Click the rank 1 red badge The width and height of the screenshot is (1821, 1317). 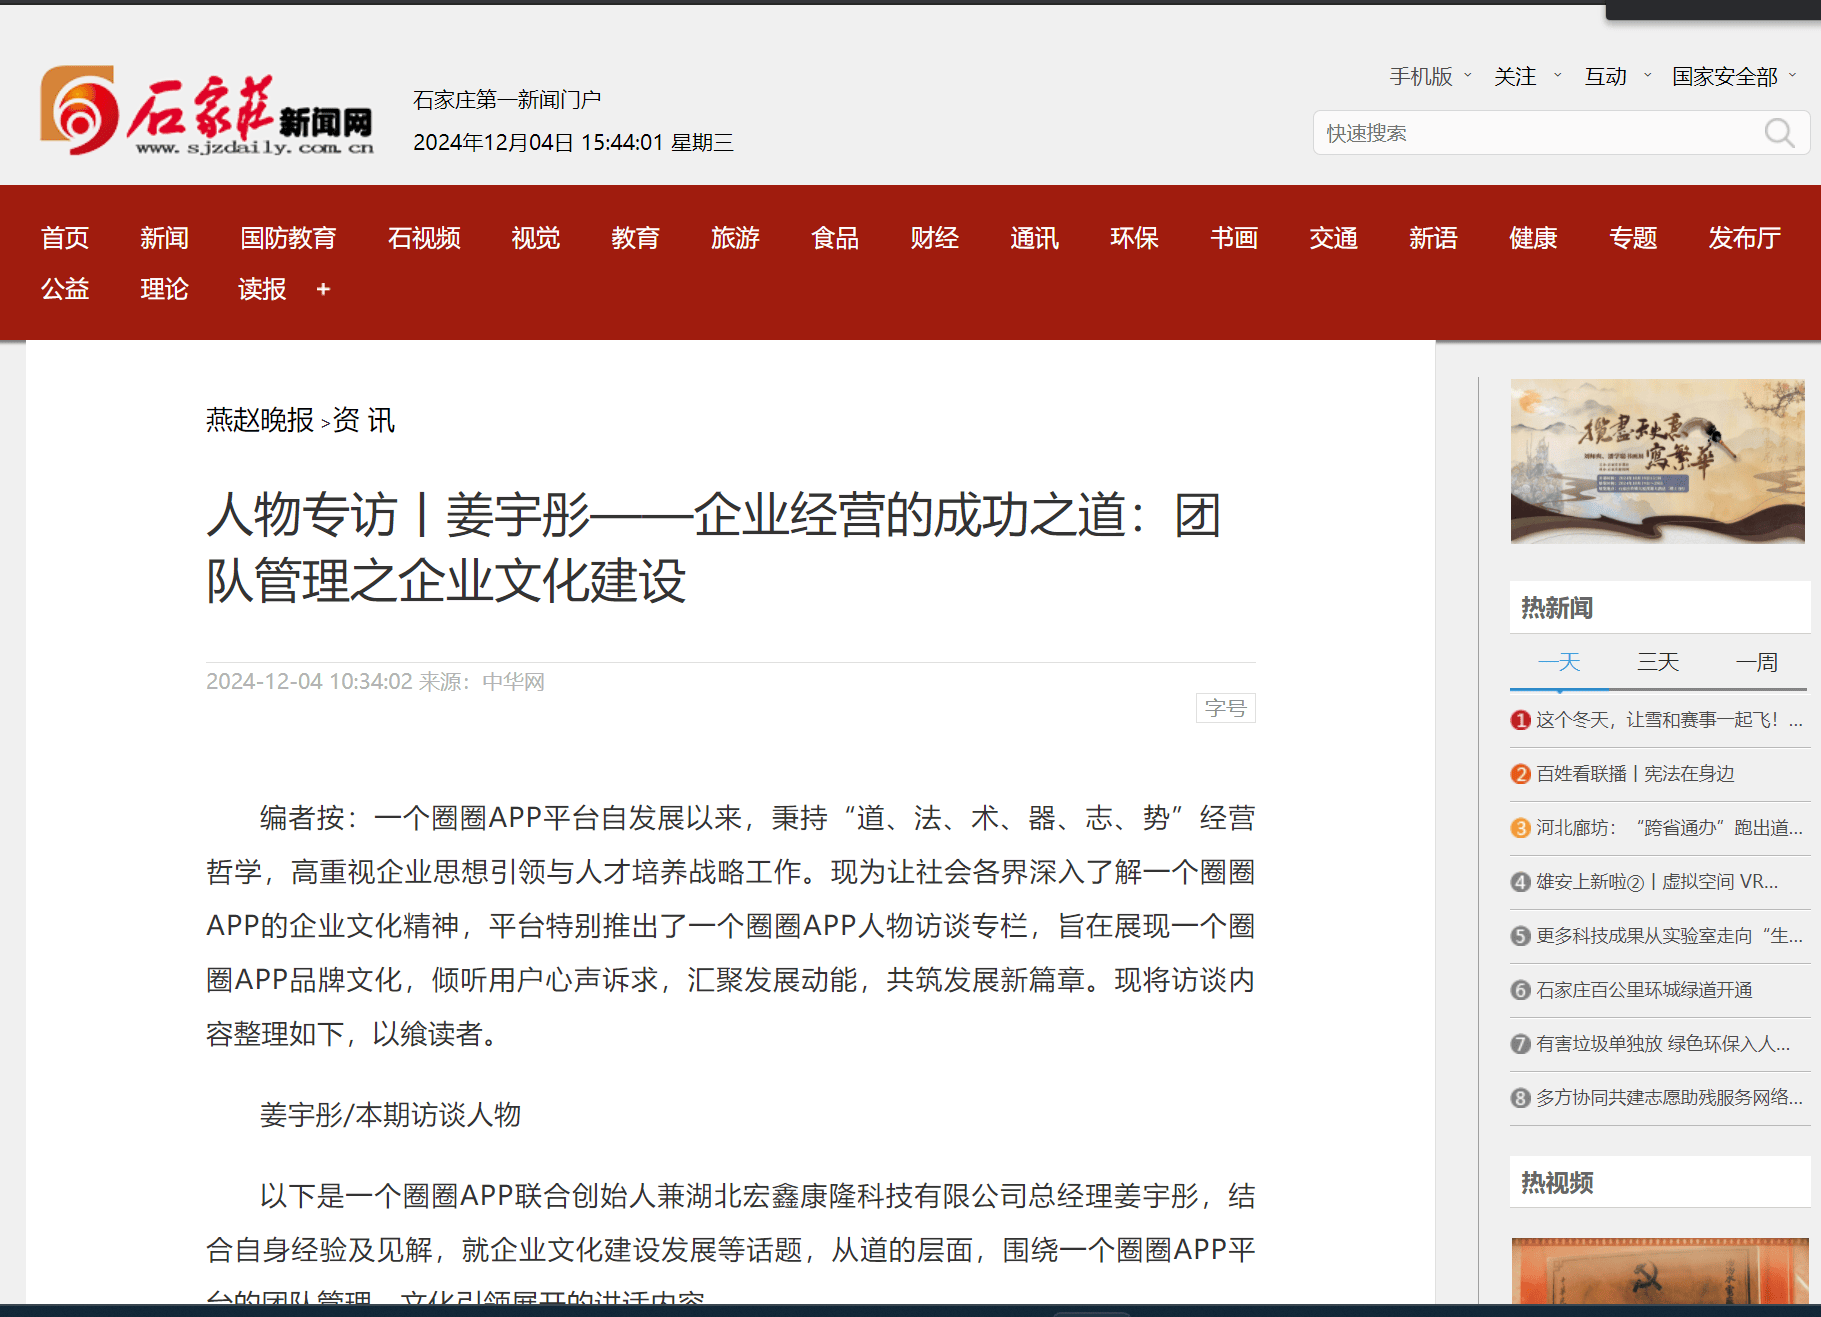(x=1521, y=720)
